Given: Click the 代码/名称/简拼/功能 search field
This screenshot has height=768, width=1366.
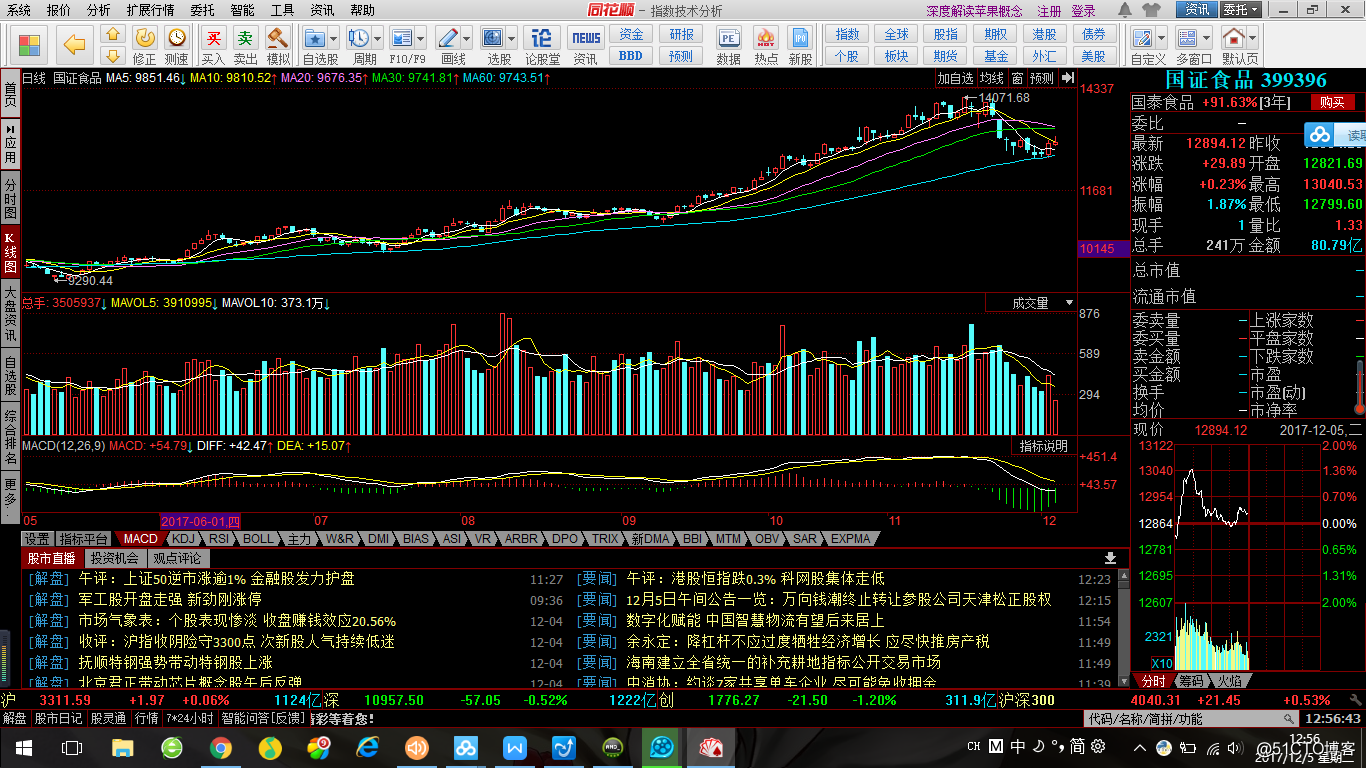Looking at the screenshot, I should pos(1193,719).
